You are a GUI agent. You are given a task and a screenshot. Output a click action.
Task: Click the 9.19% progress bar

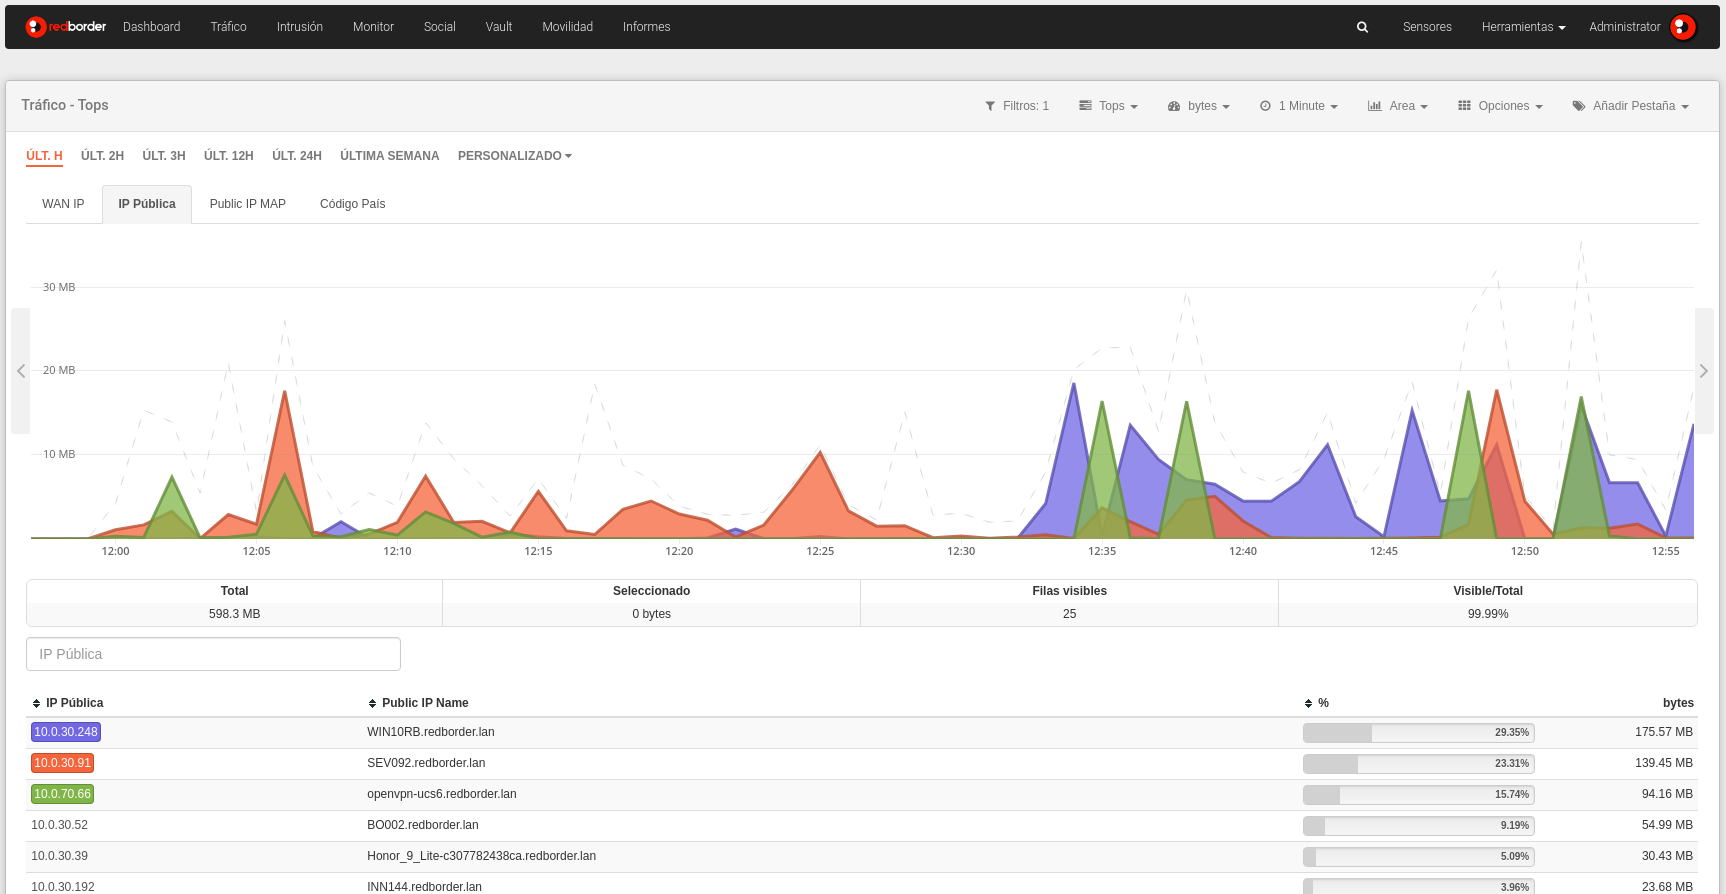pyautogui.click(x=1418, y=826)
